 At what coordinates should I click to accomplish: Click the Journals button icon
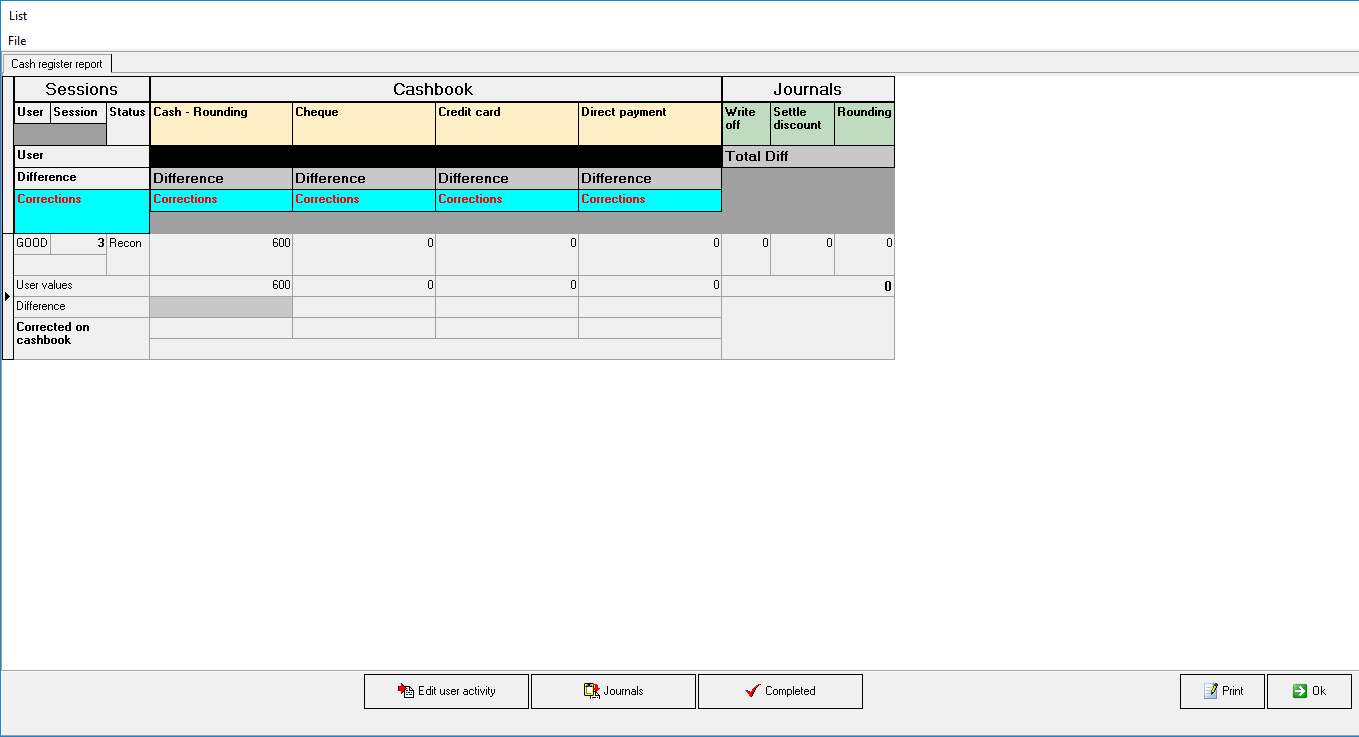click(592, 691)
